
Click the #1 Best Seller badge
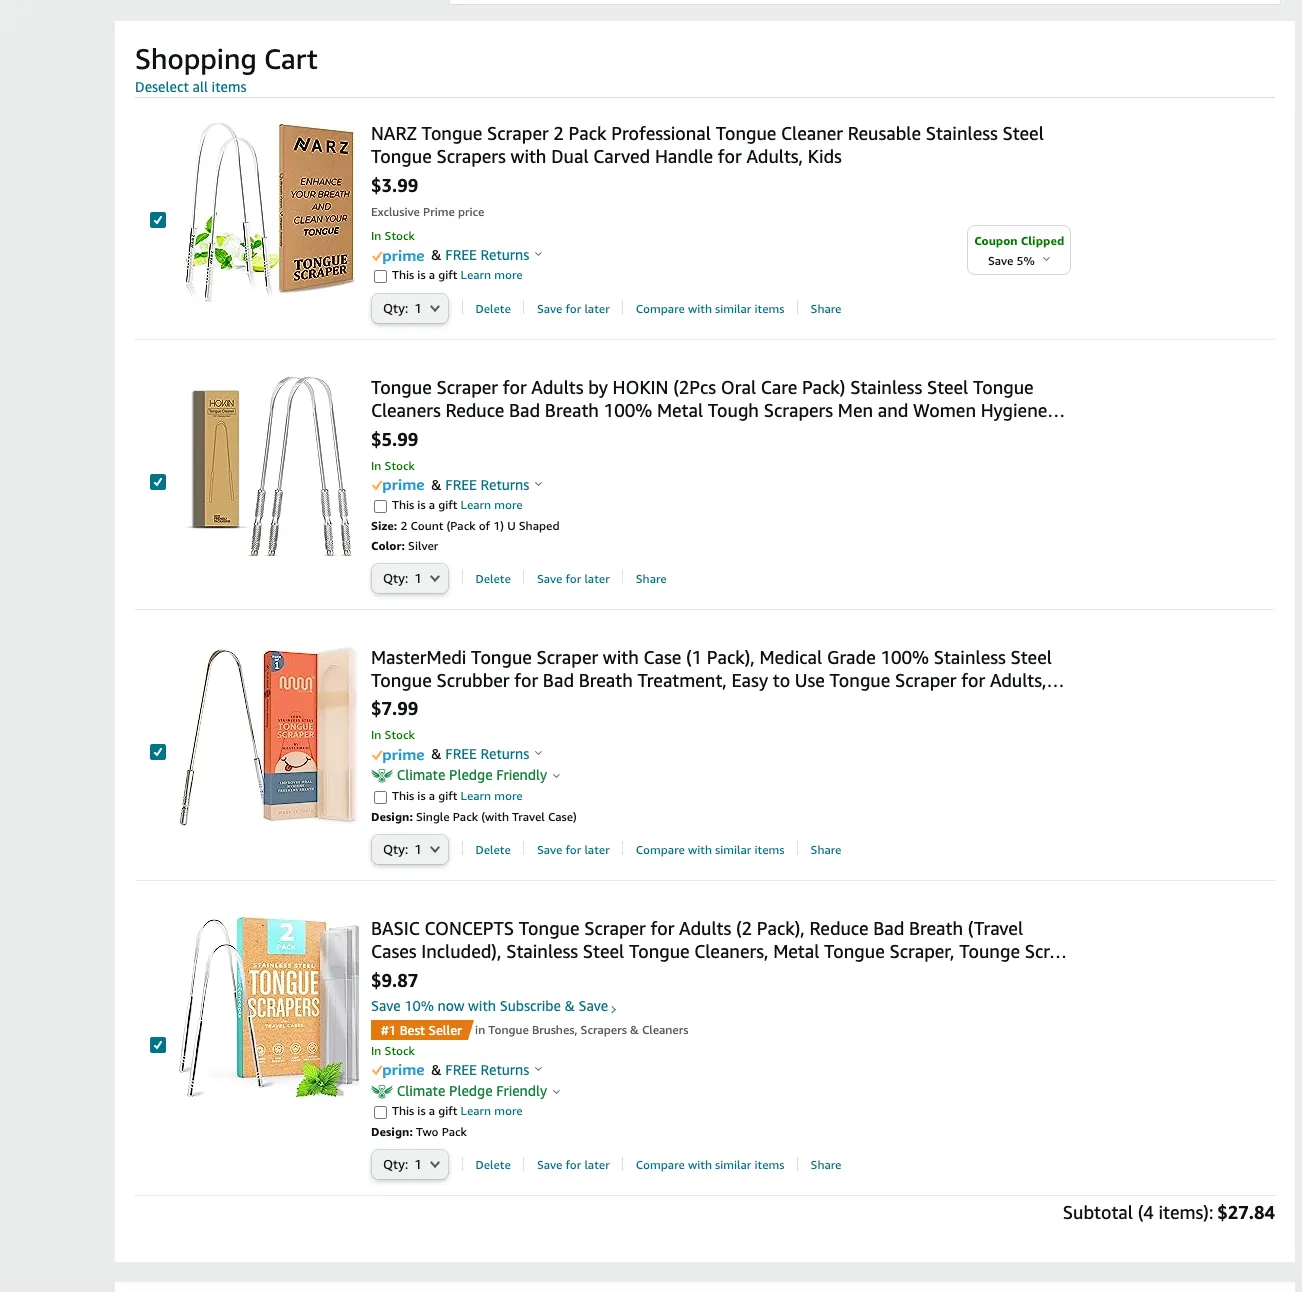pos(421,1030)
